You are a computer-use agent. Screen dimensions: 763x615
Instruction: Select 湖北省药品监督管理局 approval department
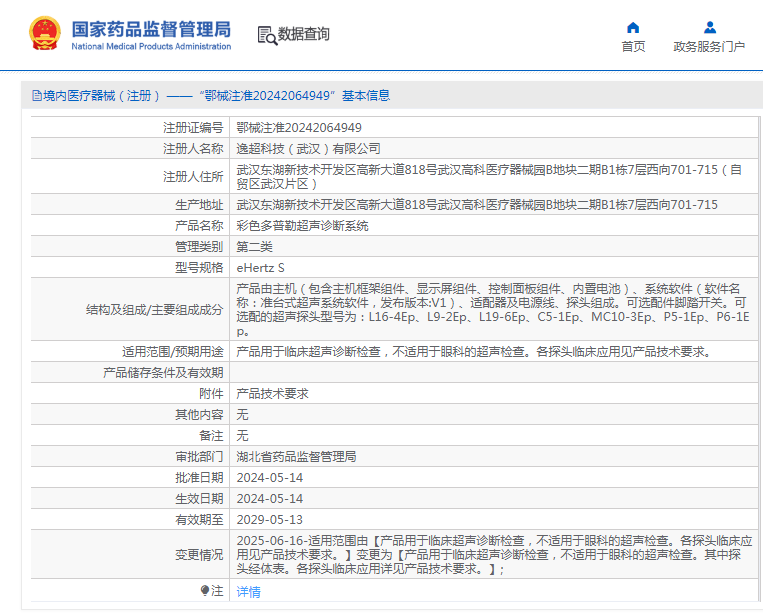point(296,456)
